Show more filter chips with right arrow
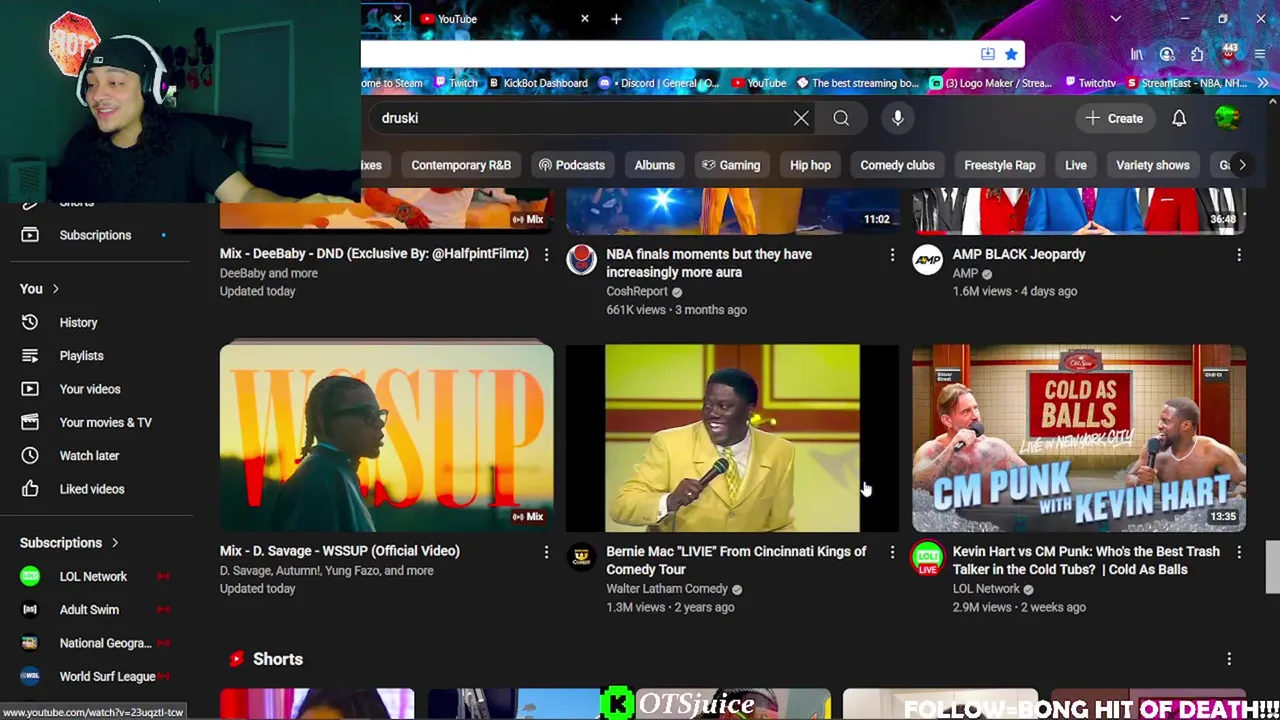This screenshot has width=1280, height=720. tap(1242, 165)
